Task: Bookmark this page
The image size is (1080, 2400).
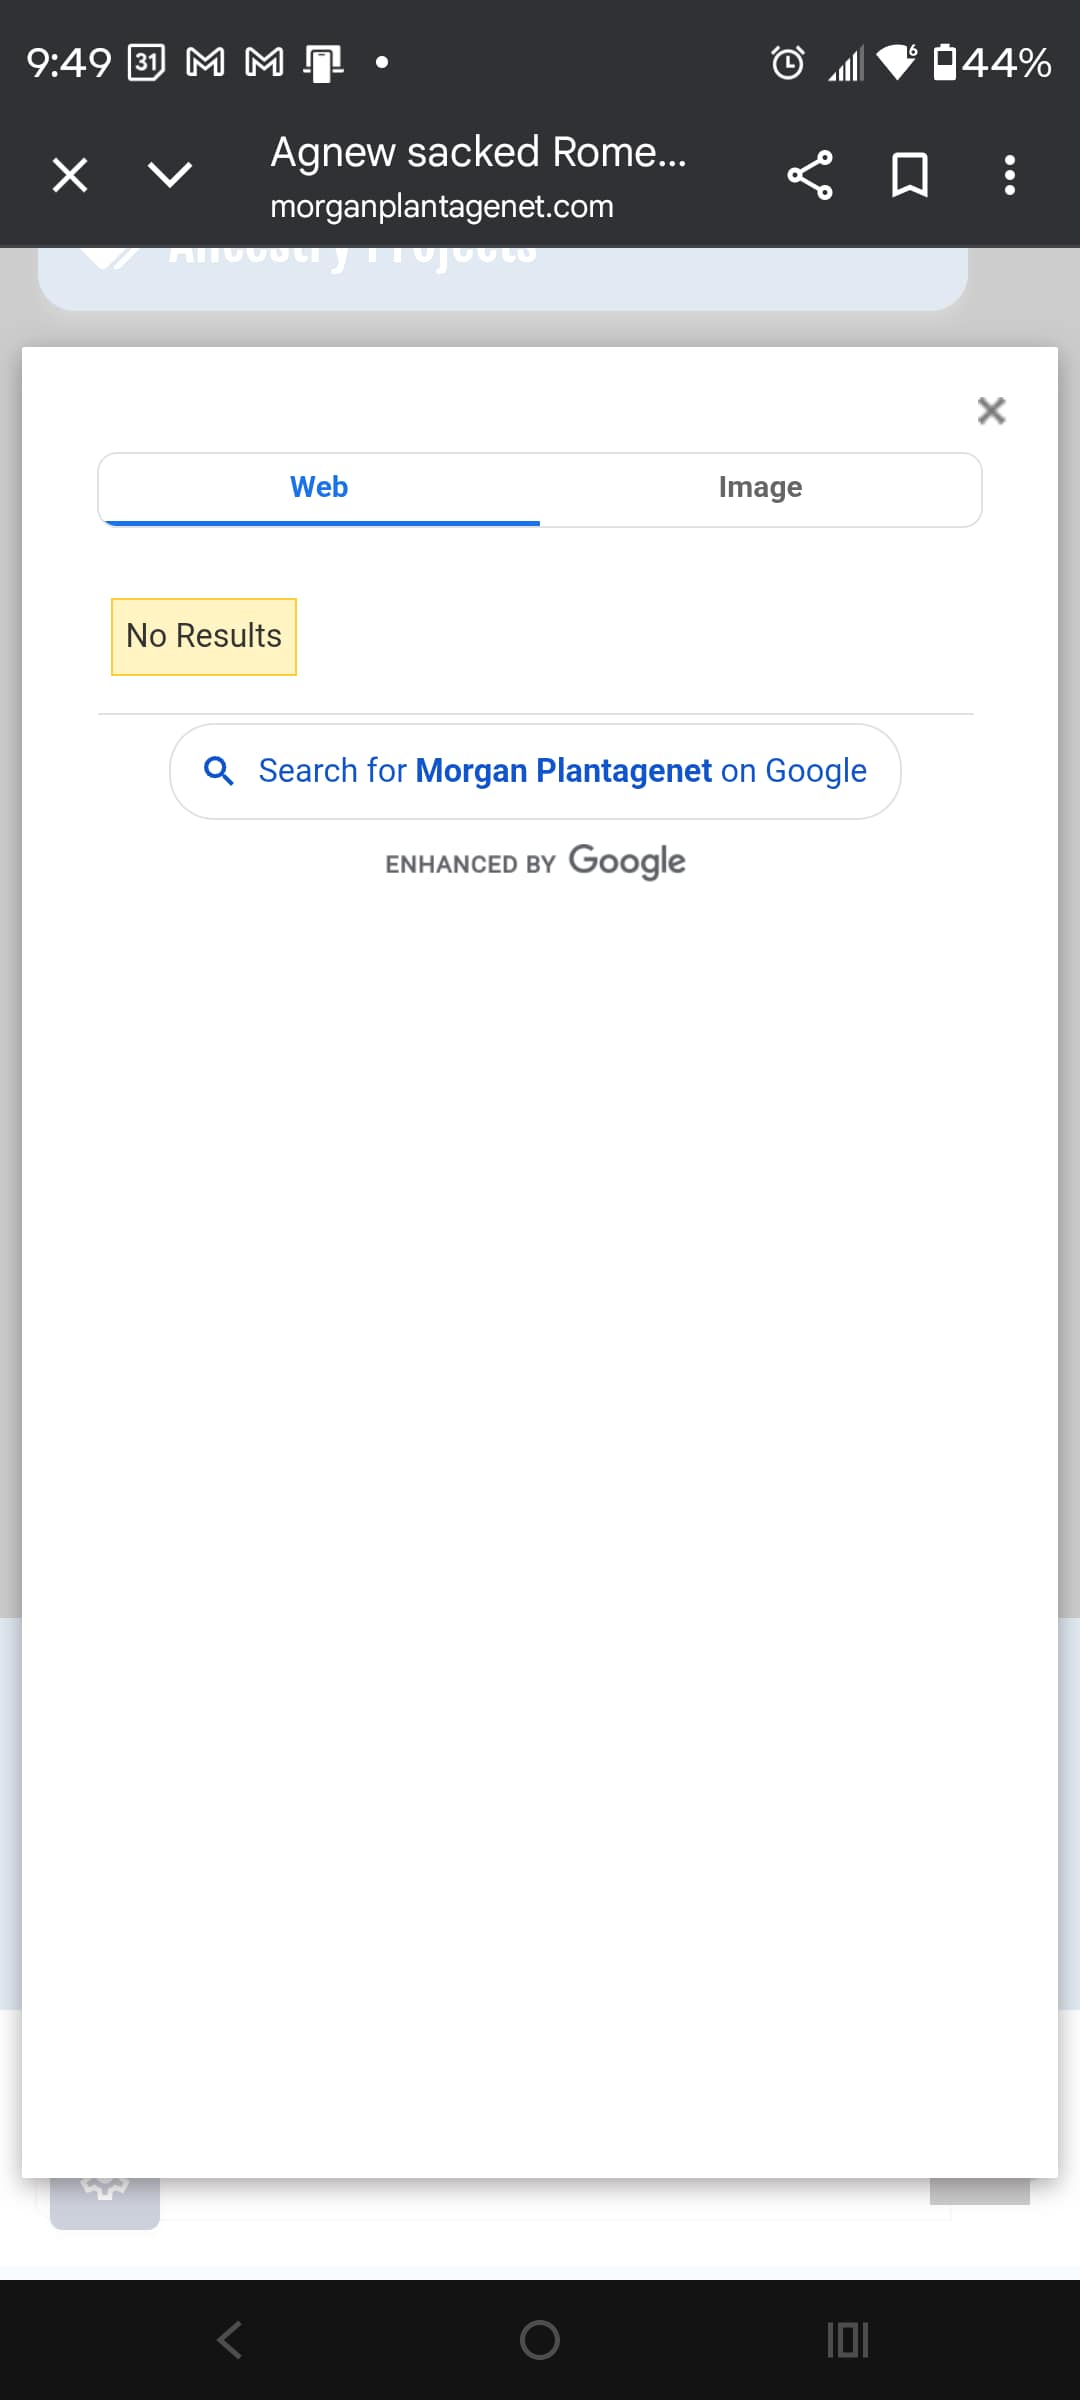Action: (x=909, y=175)
